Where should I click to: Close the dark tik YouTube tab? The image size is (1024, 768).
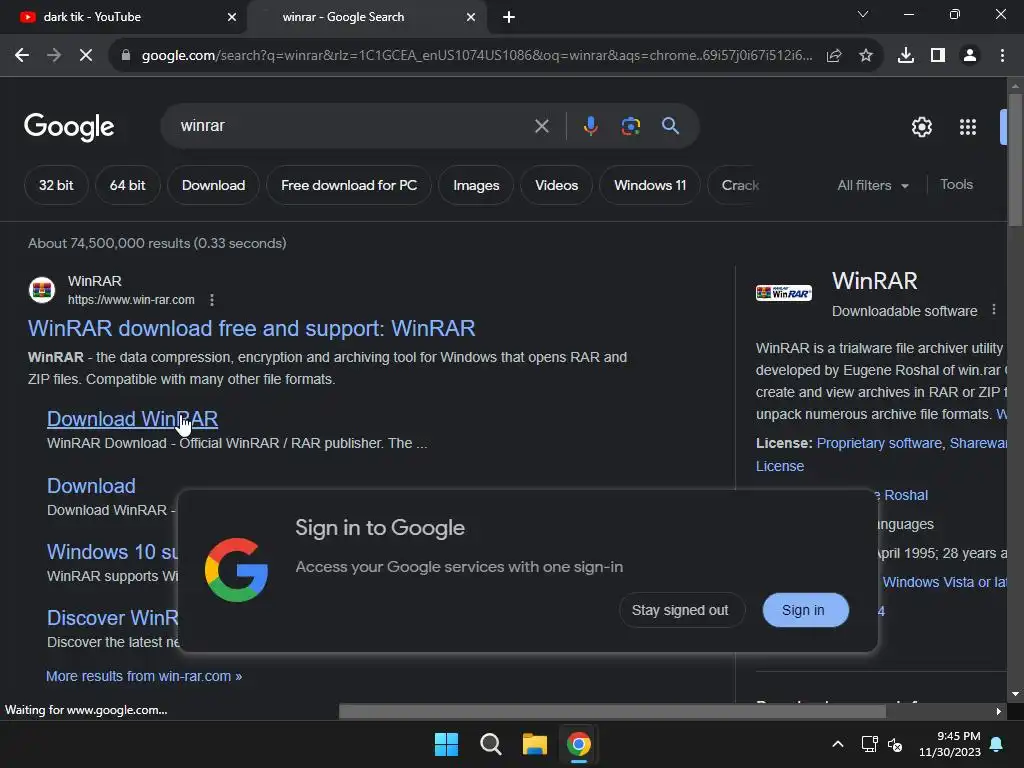point(232,17)
